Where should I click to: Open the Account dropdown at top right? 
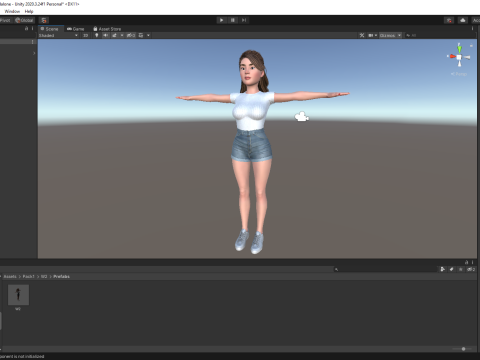476,20
